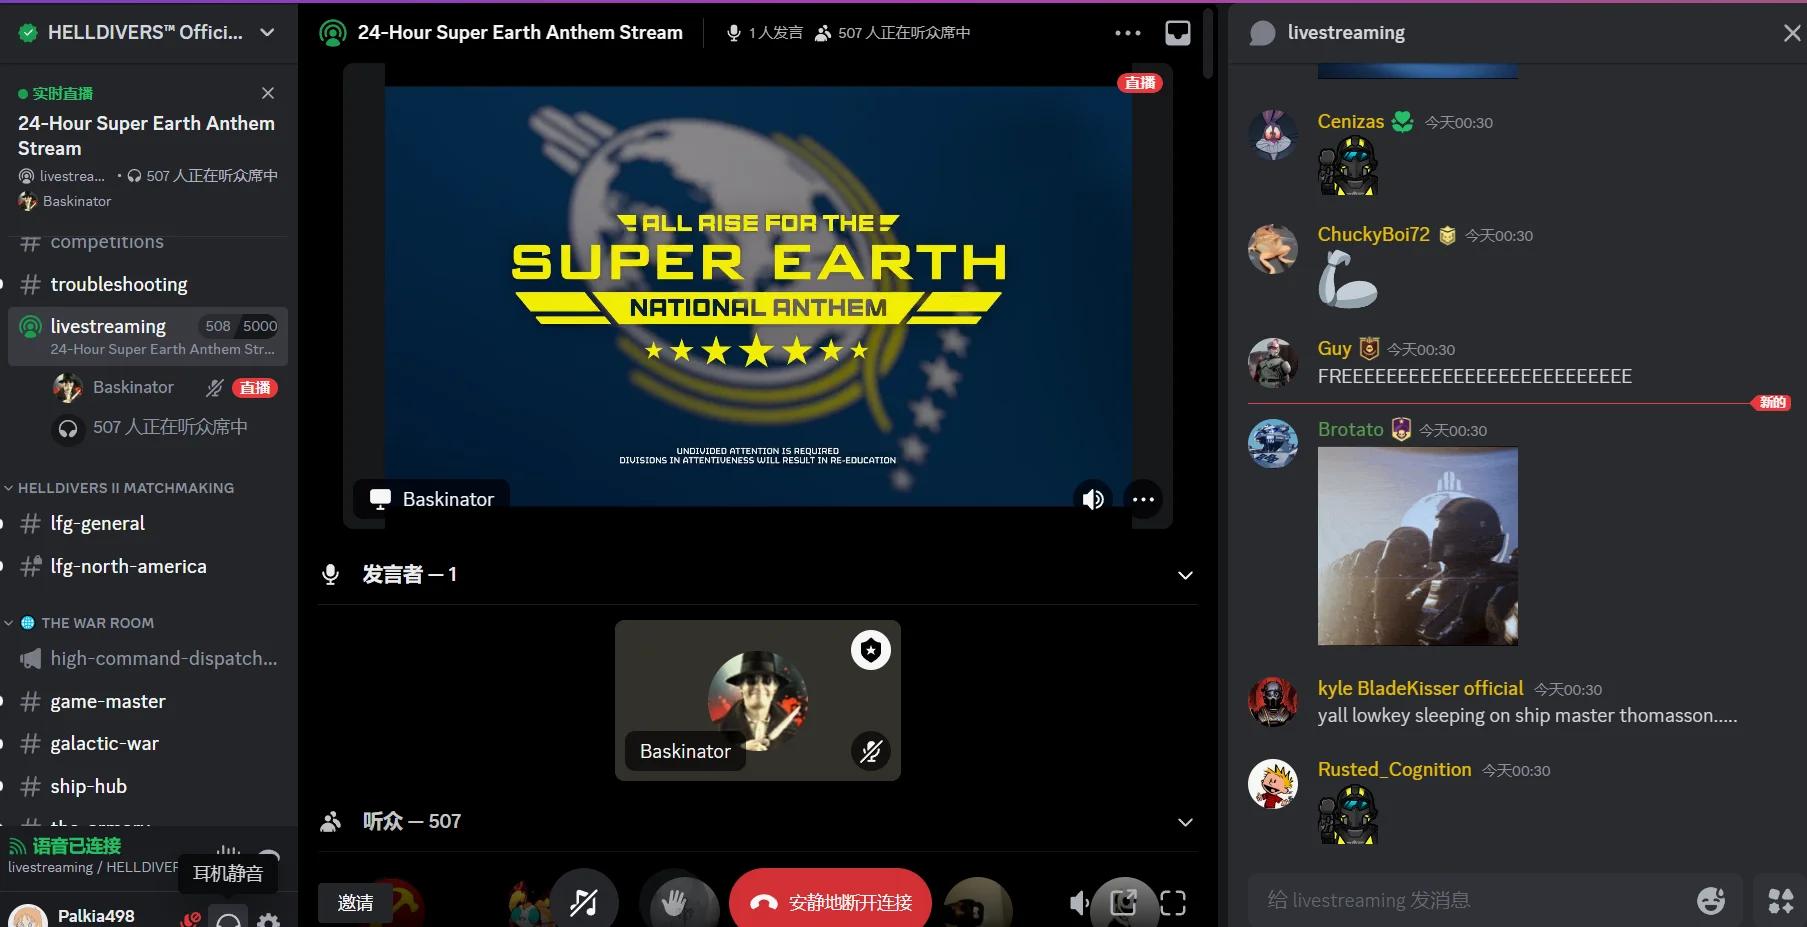Click the green clover badge beside Cenizas

1403,122
